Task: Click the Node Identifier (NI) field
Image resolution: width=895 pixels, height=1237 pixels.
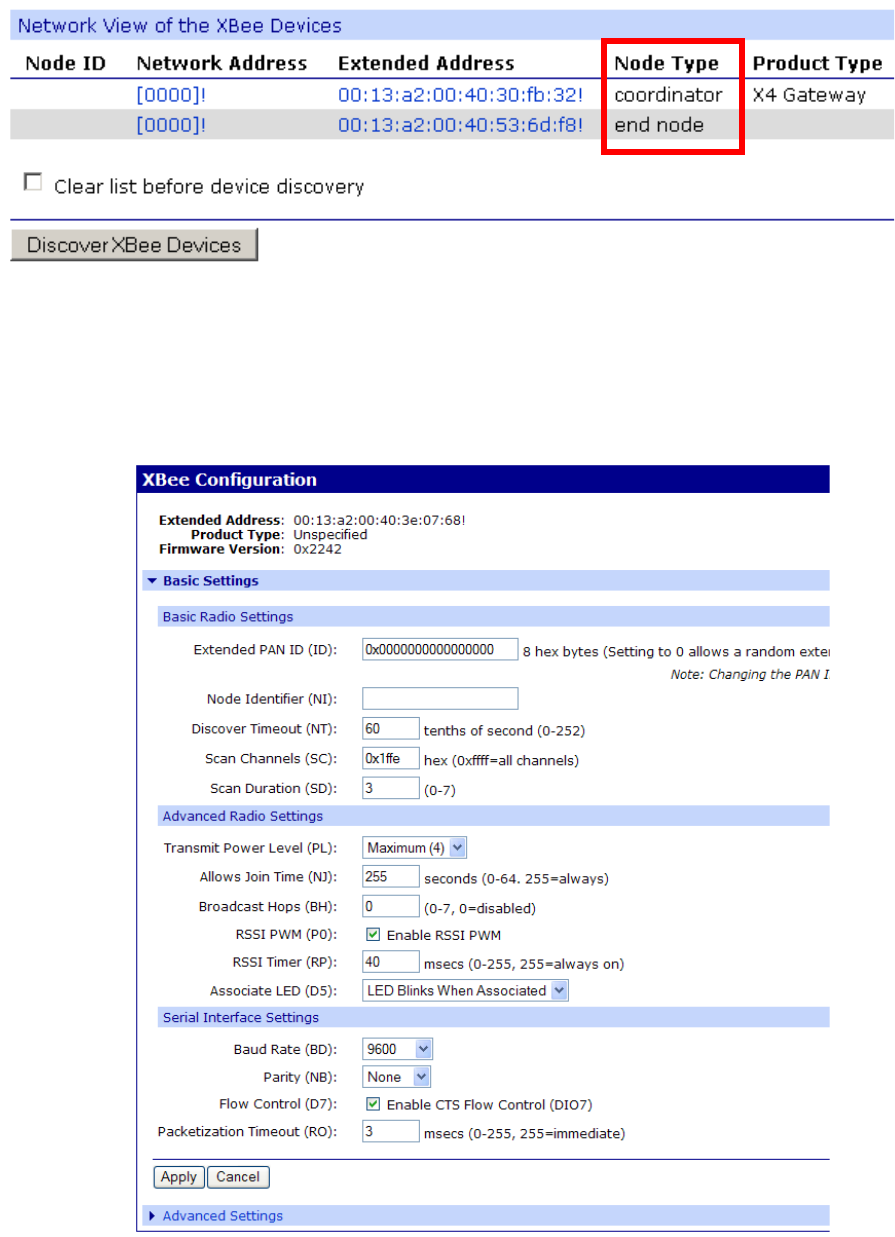Action: (440, 698)
